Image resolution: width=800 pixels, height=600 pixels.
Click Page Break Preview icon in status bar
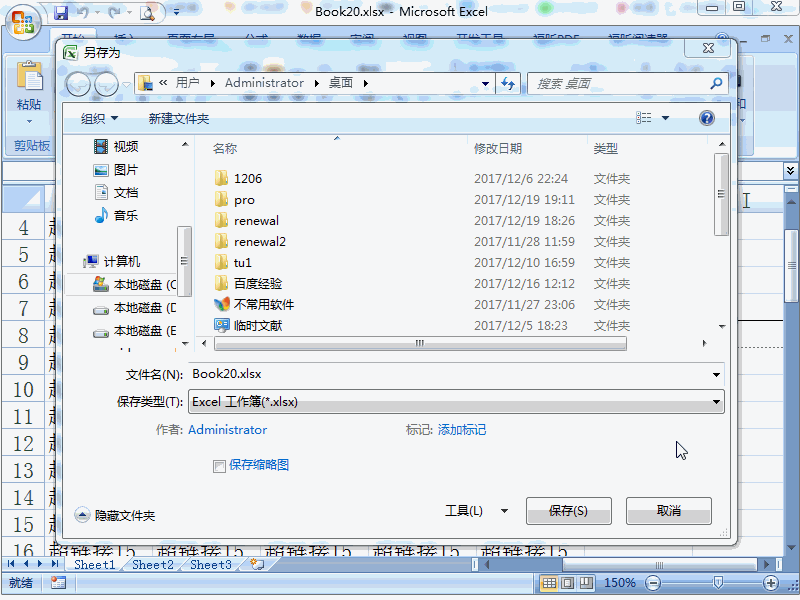point(586,583)
